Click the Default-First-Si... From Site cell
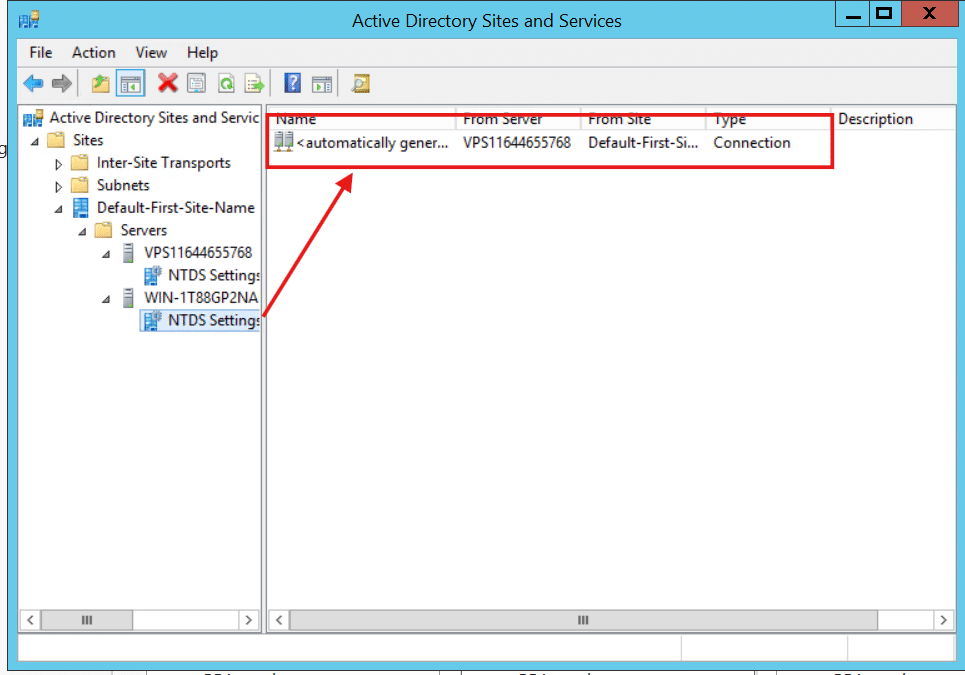This screenshot has width=965, height=675. coord(643,143)
